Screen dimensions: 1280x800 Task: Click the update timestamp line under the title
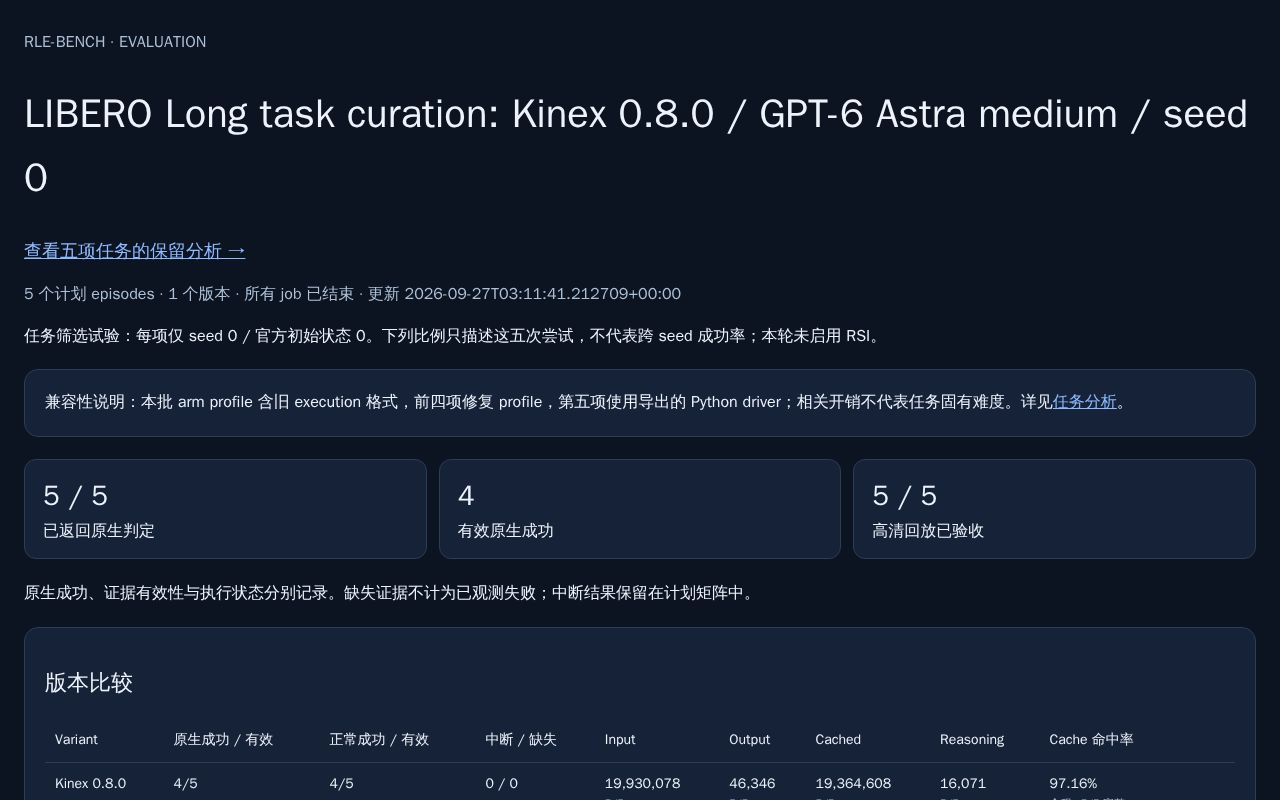point(352,294)
